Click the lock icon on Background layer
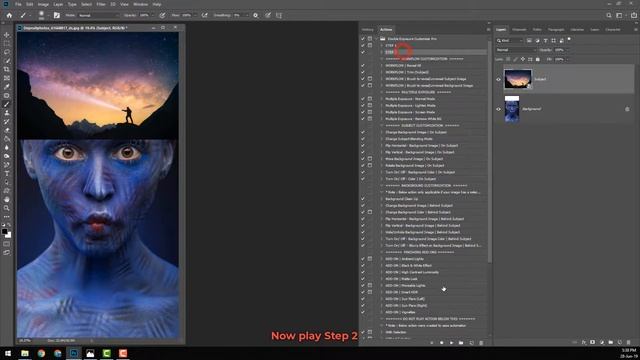This screenshot has width=640, height=360. coord(627,109)
